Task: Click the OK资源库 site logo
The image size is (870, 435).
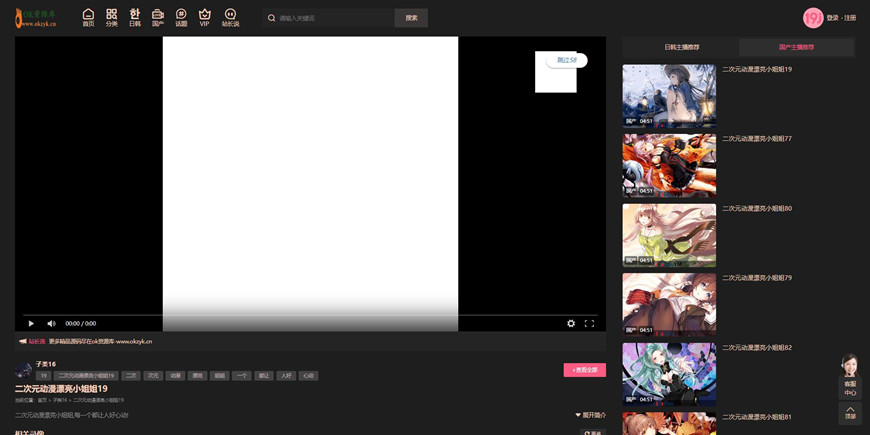Action: coord(36,18)
